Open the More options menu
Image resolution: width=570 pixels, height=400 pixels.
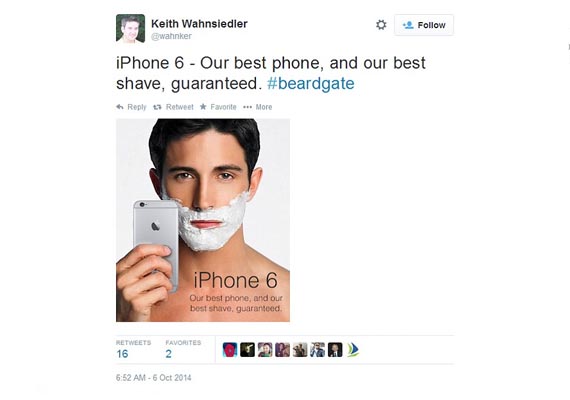pos(258,107)
